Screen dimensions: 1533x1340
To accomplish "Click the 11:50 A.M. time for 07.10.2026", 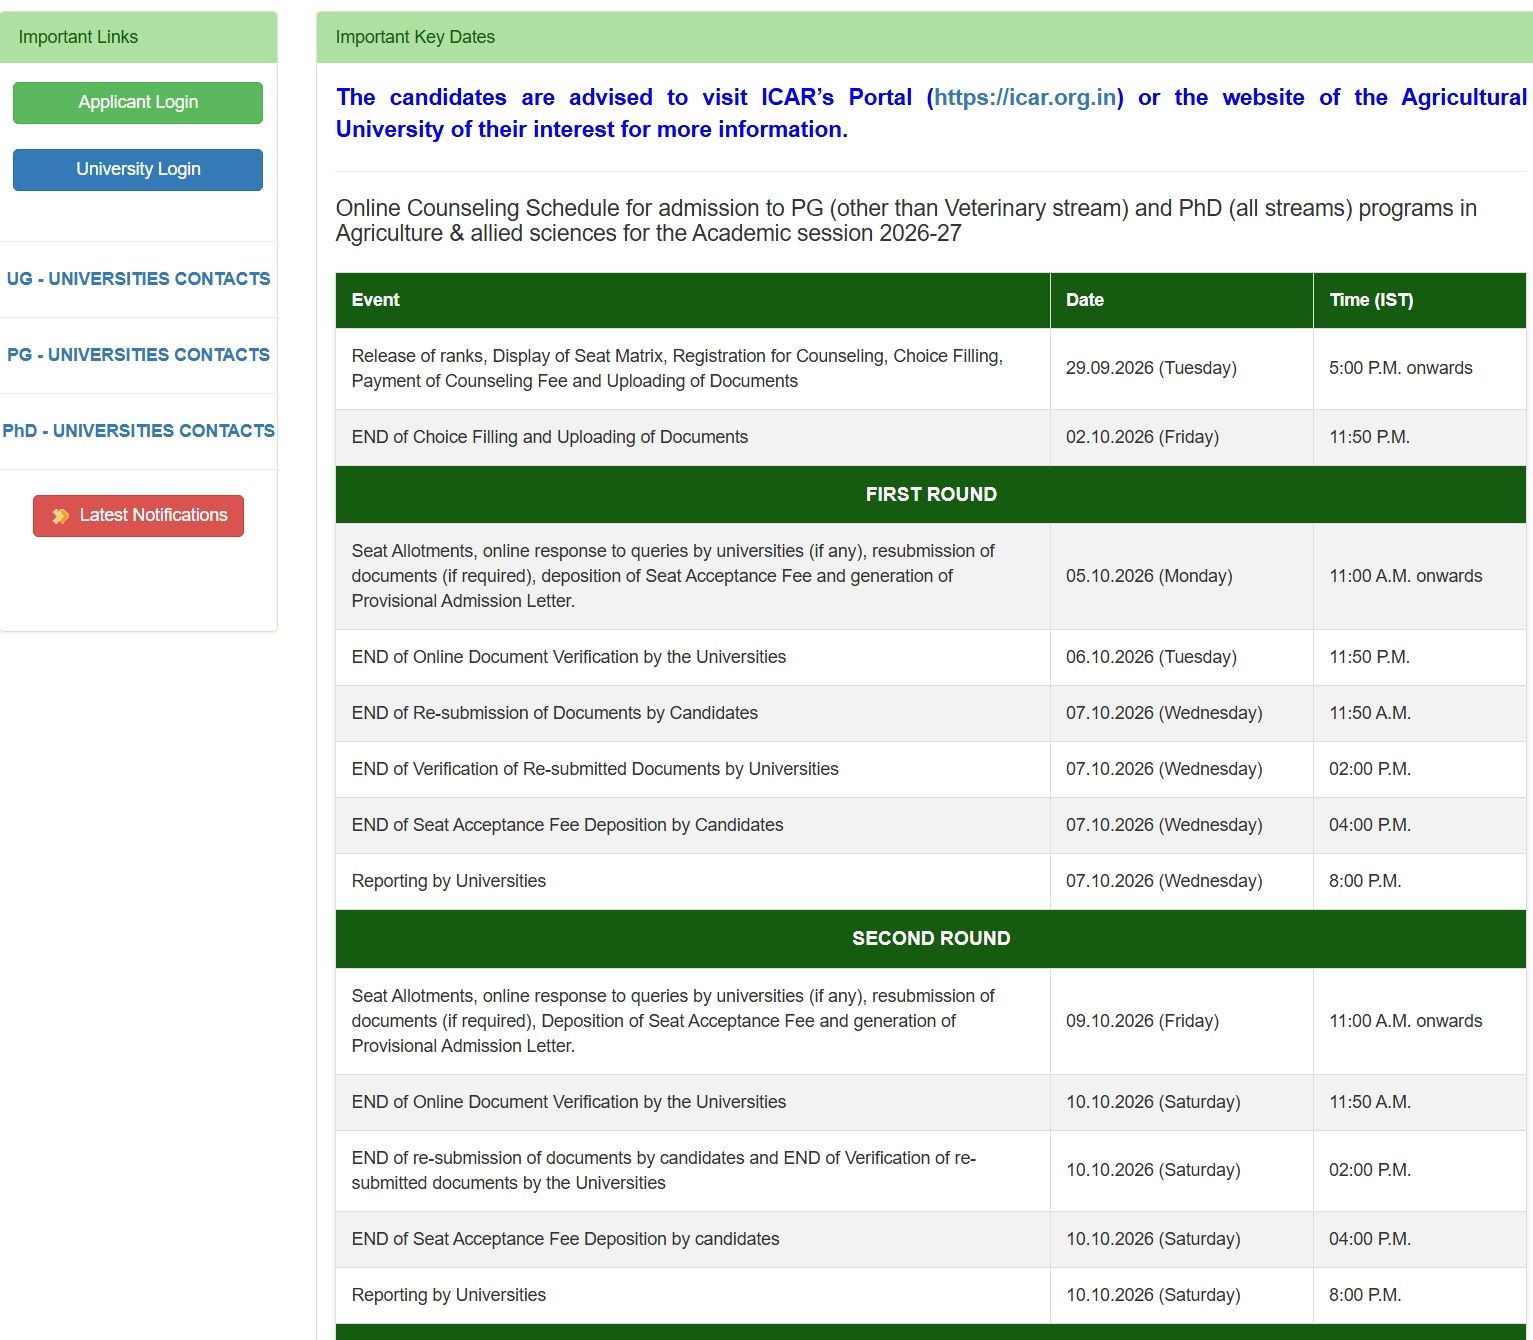I will pos(1369,713).
